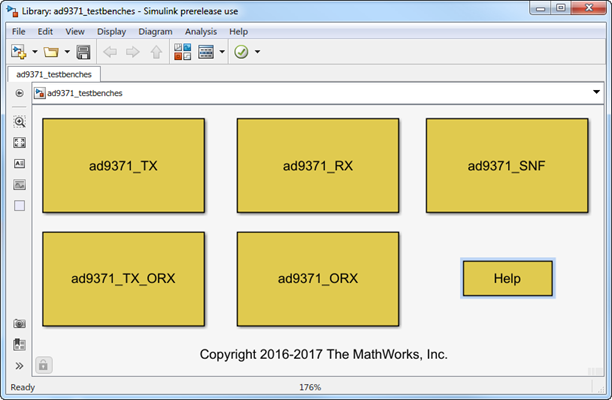Click the Fit to View icon
This screenshot has height=400, width=612.
click(19, 143)
